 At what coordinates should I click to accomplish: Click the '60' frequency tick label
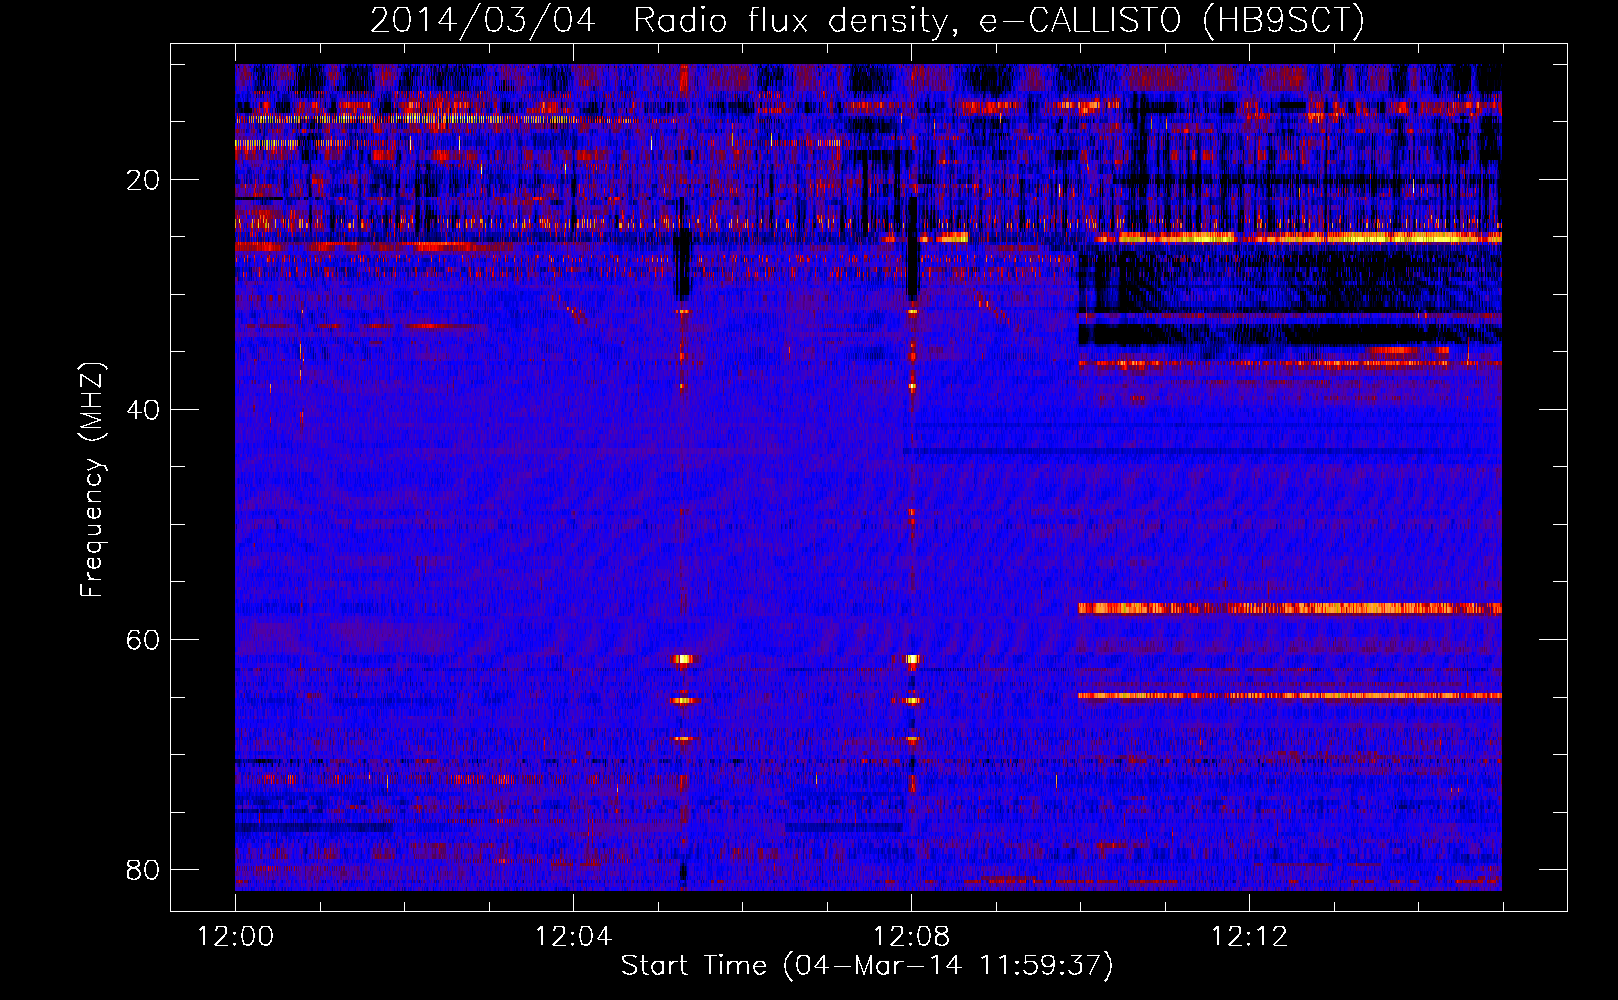pos(143,639)
